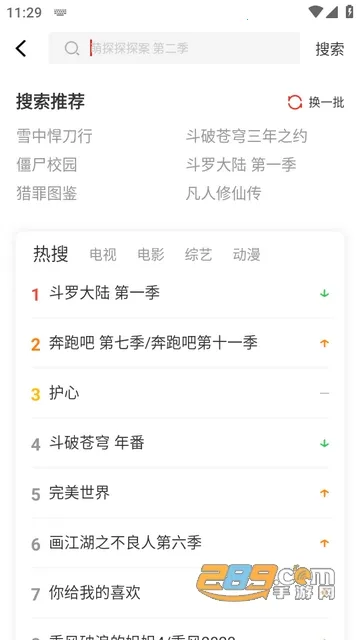Tap the orange up arrow beside 完美世界

tap(324, 493)
